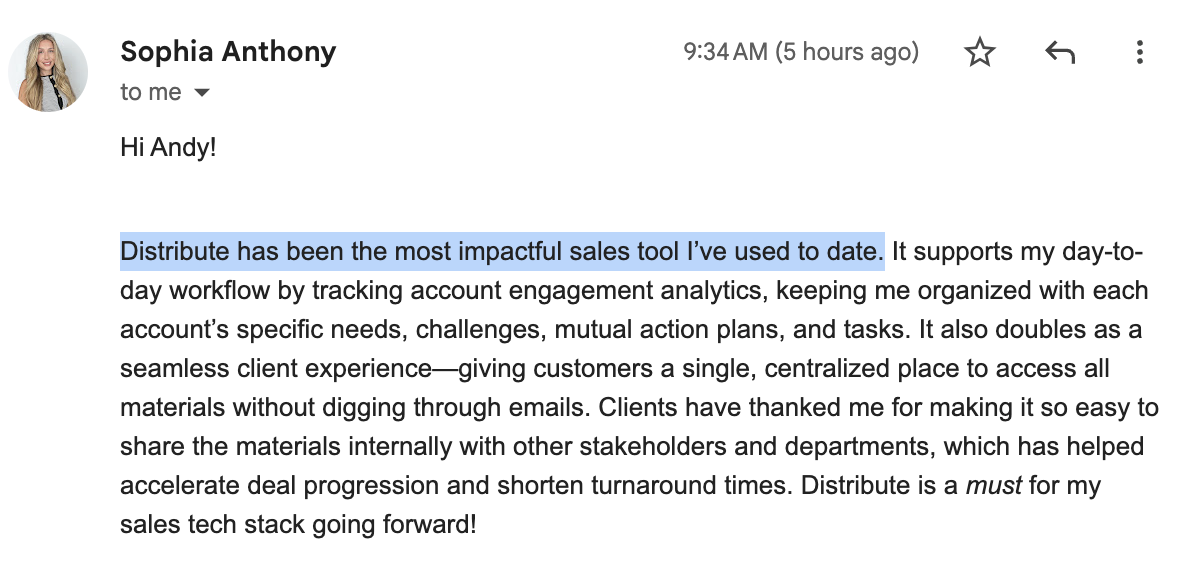Open the three-dot more options menu
The image size is (1182, 578).
1139,53
